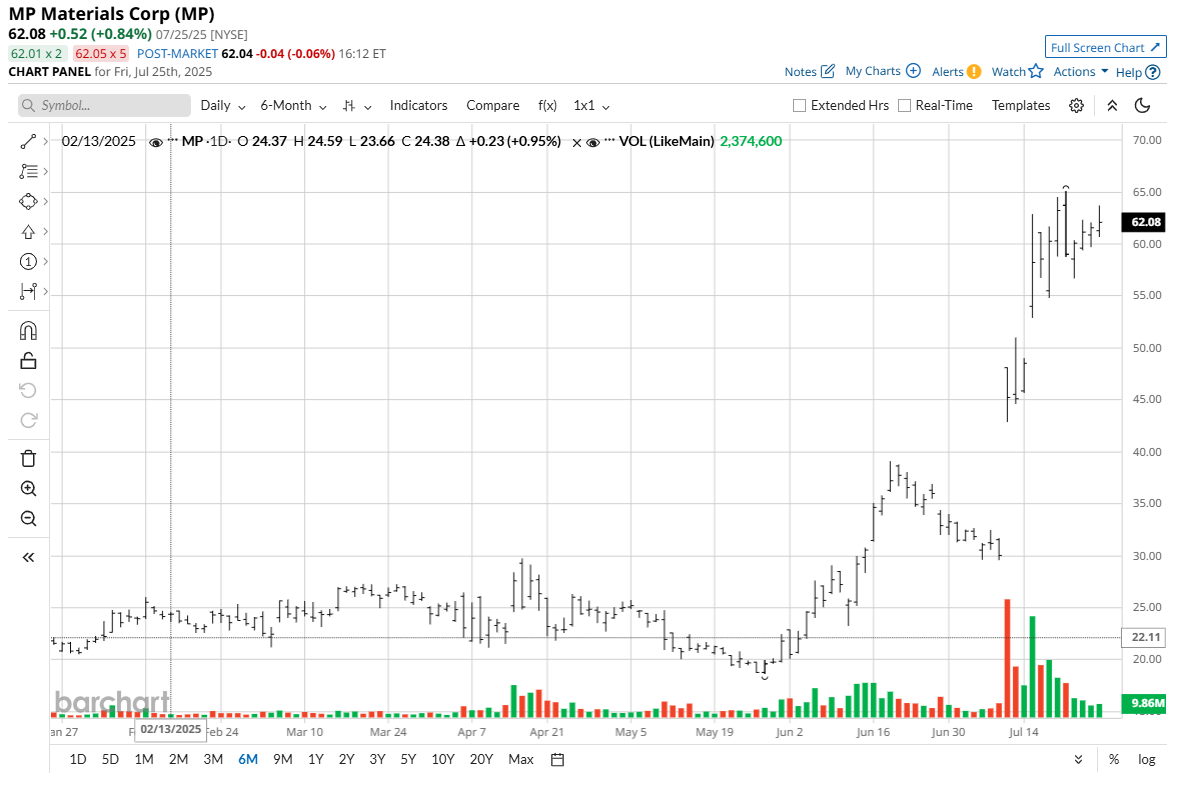The image size is (1191, 787).
Task: Open the 1x1 grid layout dropdown
Action: coord(592,106)
